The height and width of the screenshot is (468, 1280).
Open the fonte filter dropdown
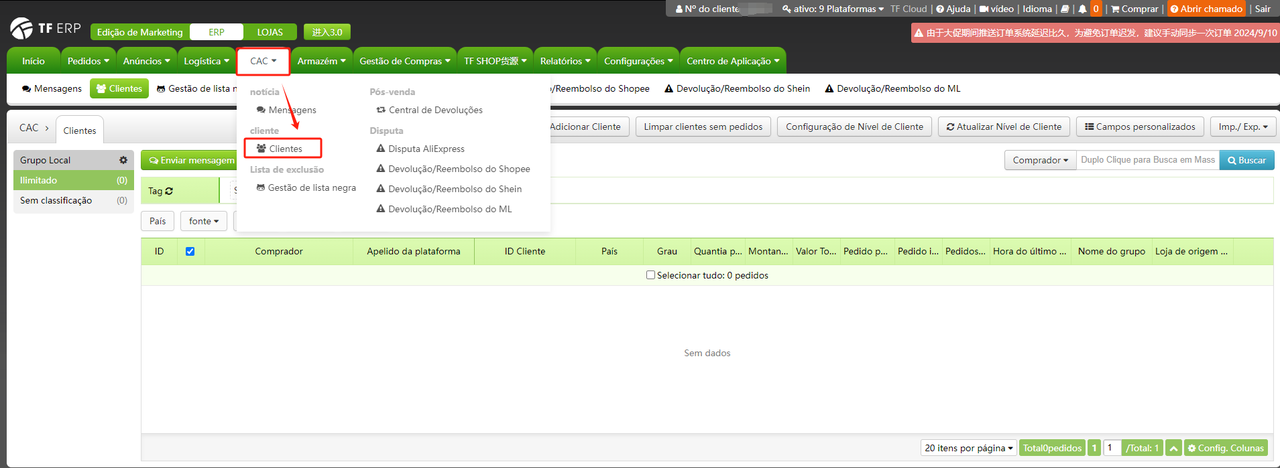point(203,221)
